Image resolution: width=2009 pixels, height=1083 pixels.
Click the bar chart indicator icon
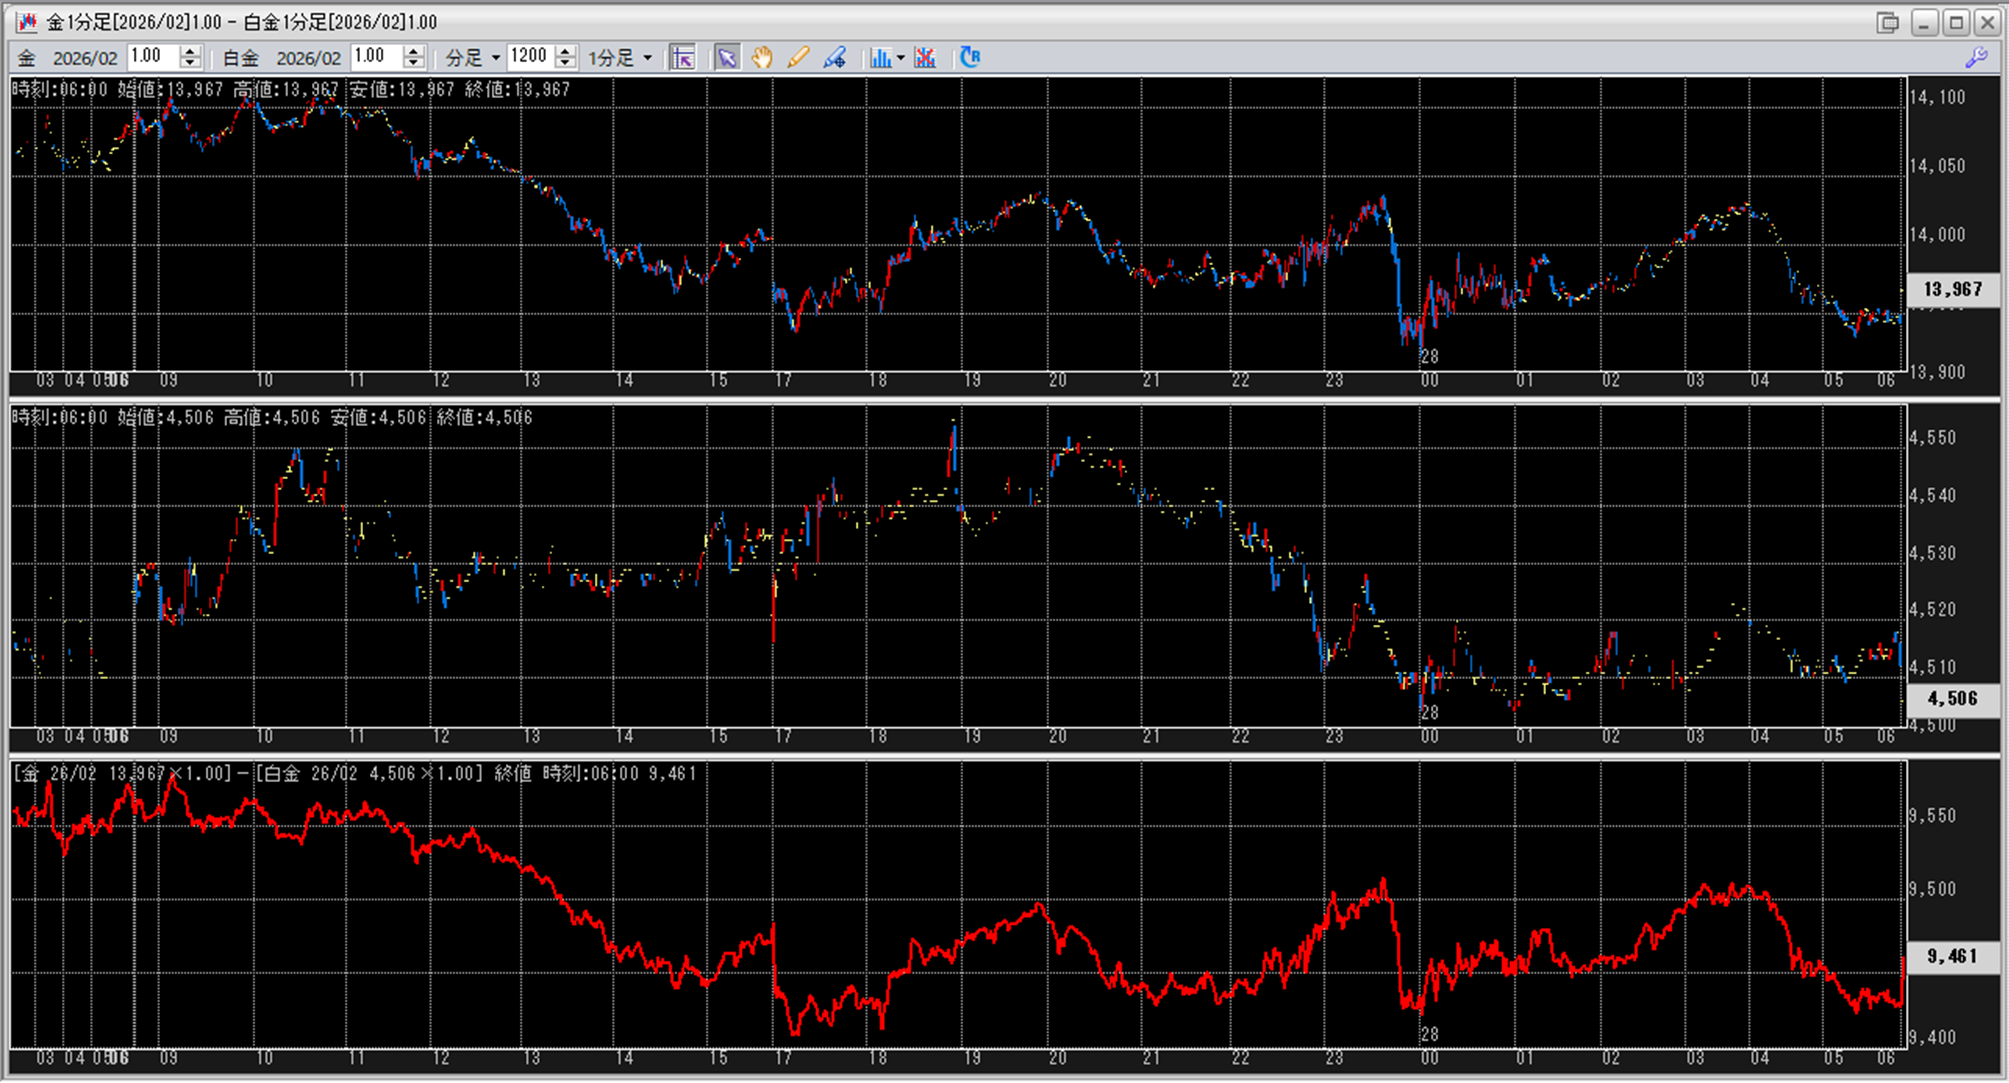pos(880,57)
